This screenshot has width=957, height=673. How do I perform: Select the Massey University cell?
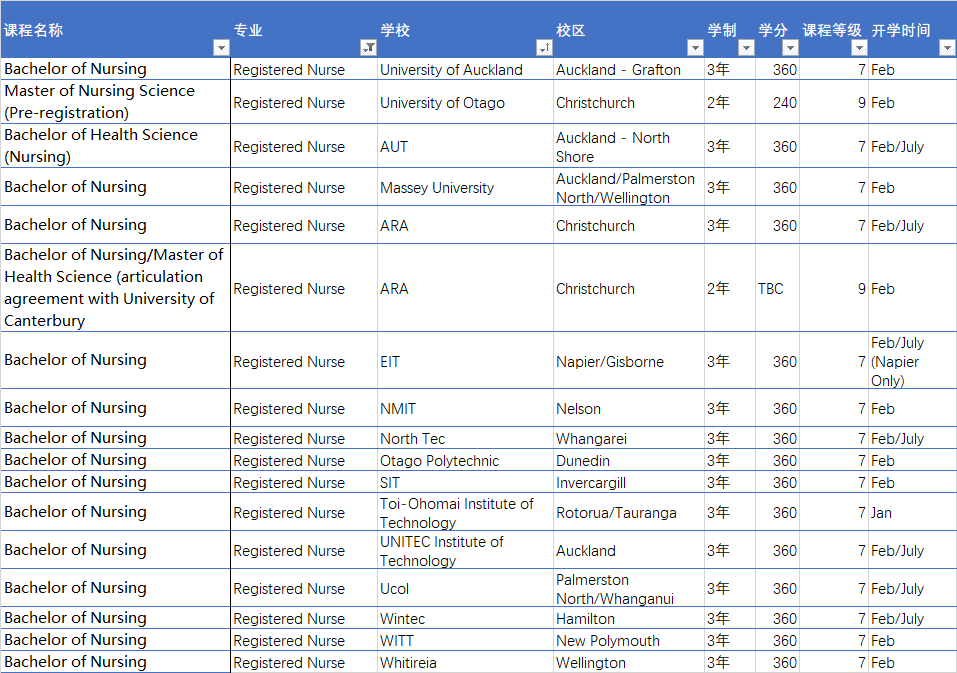point(465,187)
